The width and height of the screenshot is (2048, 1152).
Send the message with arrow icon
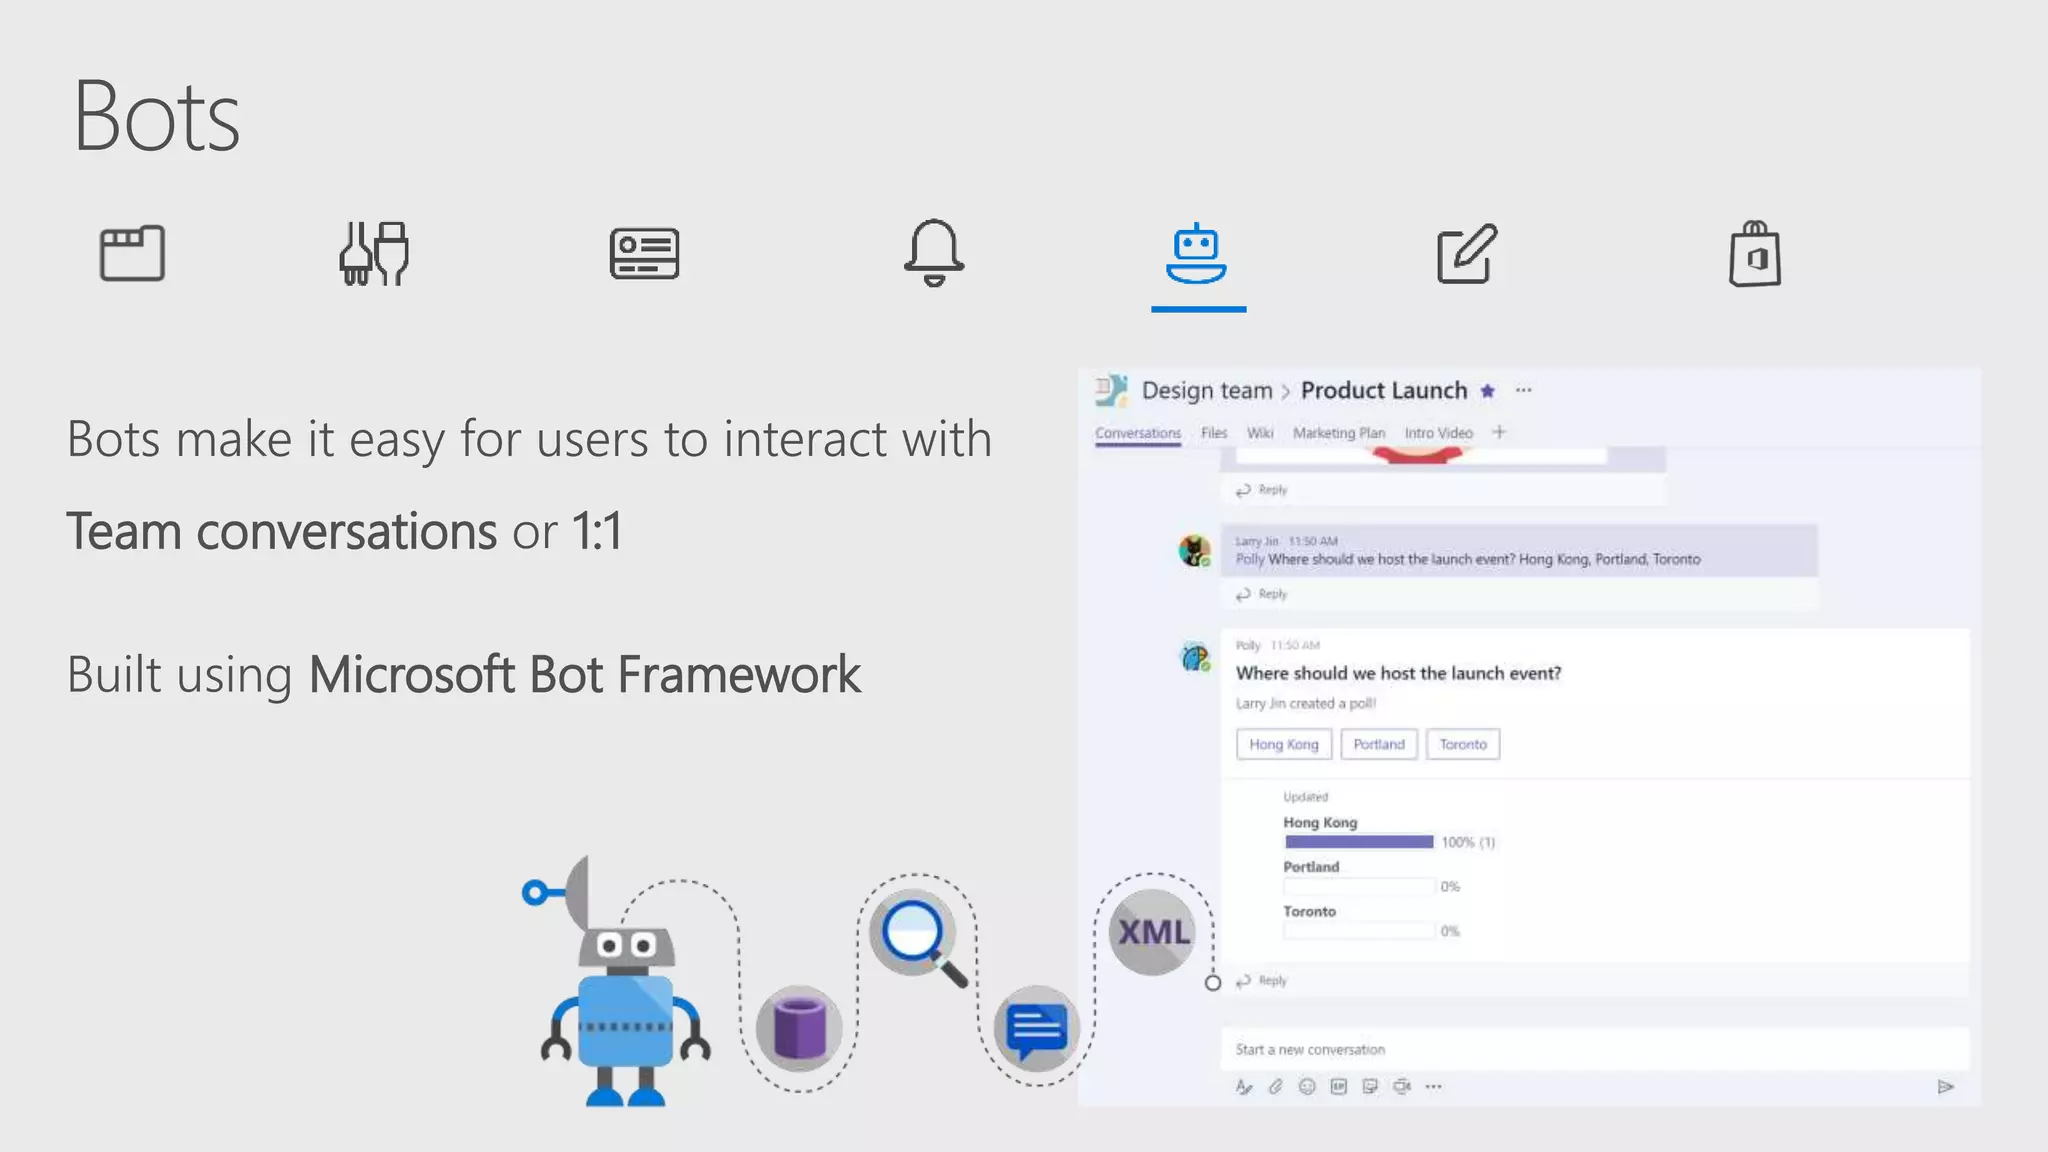coord(1945,1086)
